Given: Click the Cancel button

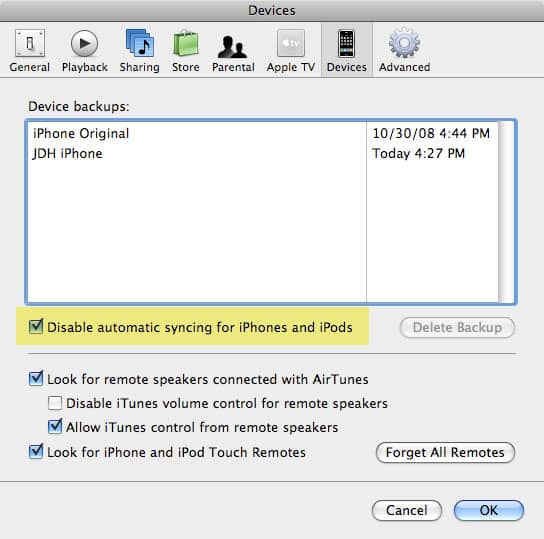Looking at the screenshot, I should pos(407,510).
